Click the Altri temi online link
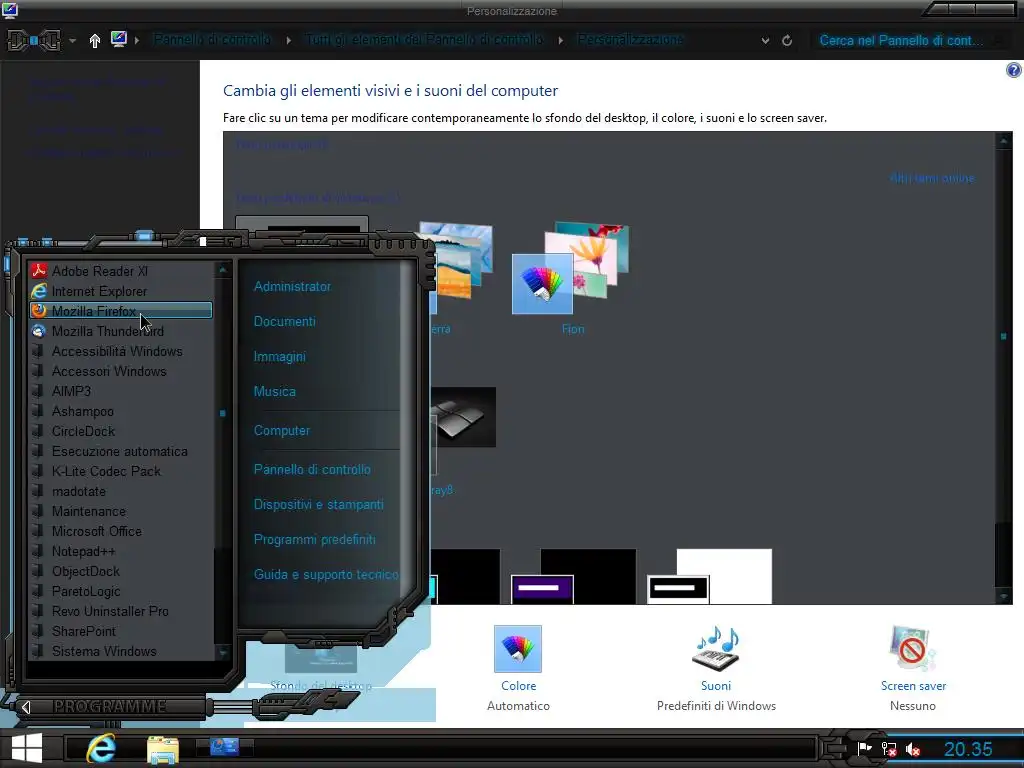Image resolution: width=1024 pixels, height=768 pixels. tap(932, 178)
